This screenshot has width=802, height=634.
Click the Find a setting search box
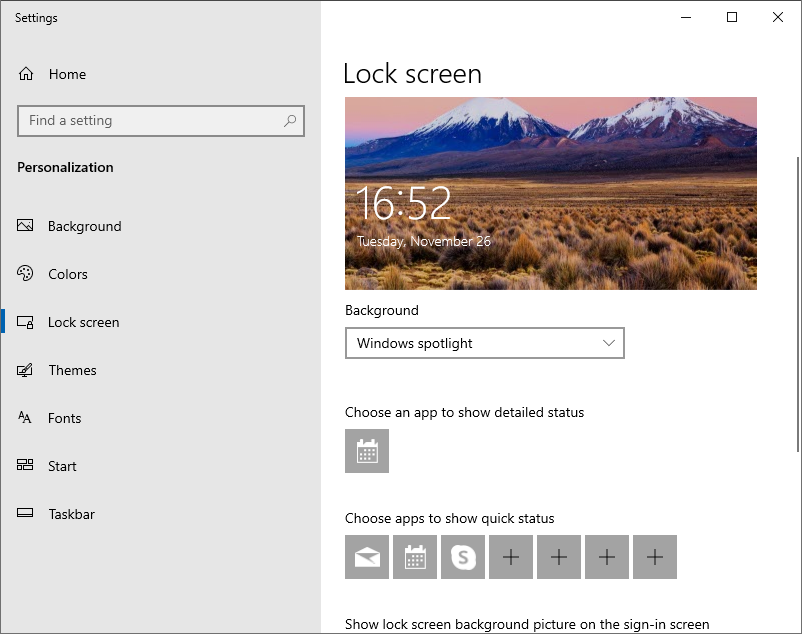pyautogui.click(x=161, y=121)
